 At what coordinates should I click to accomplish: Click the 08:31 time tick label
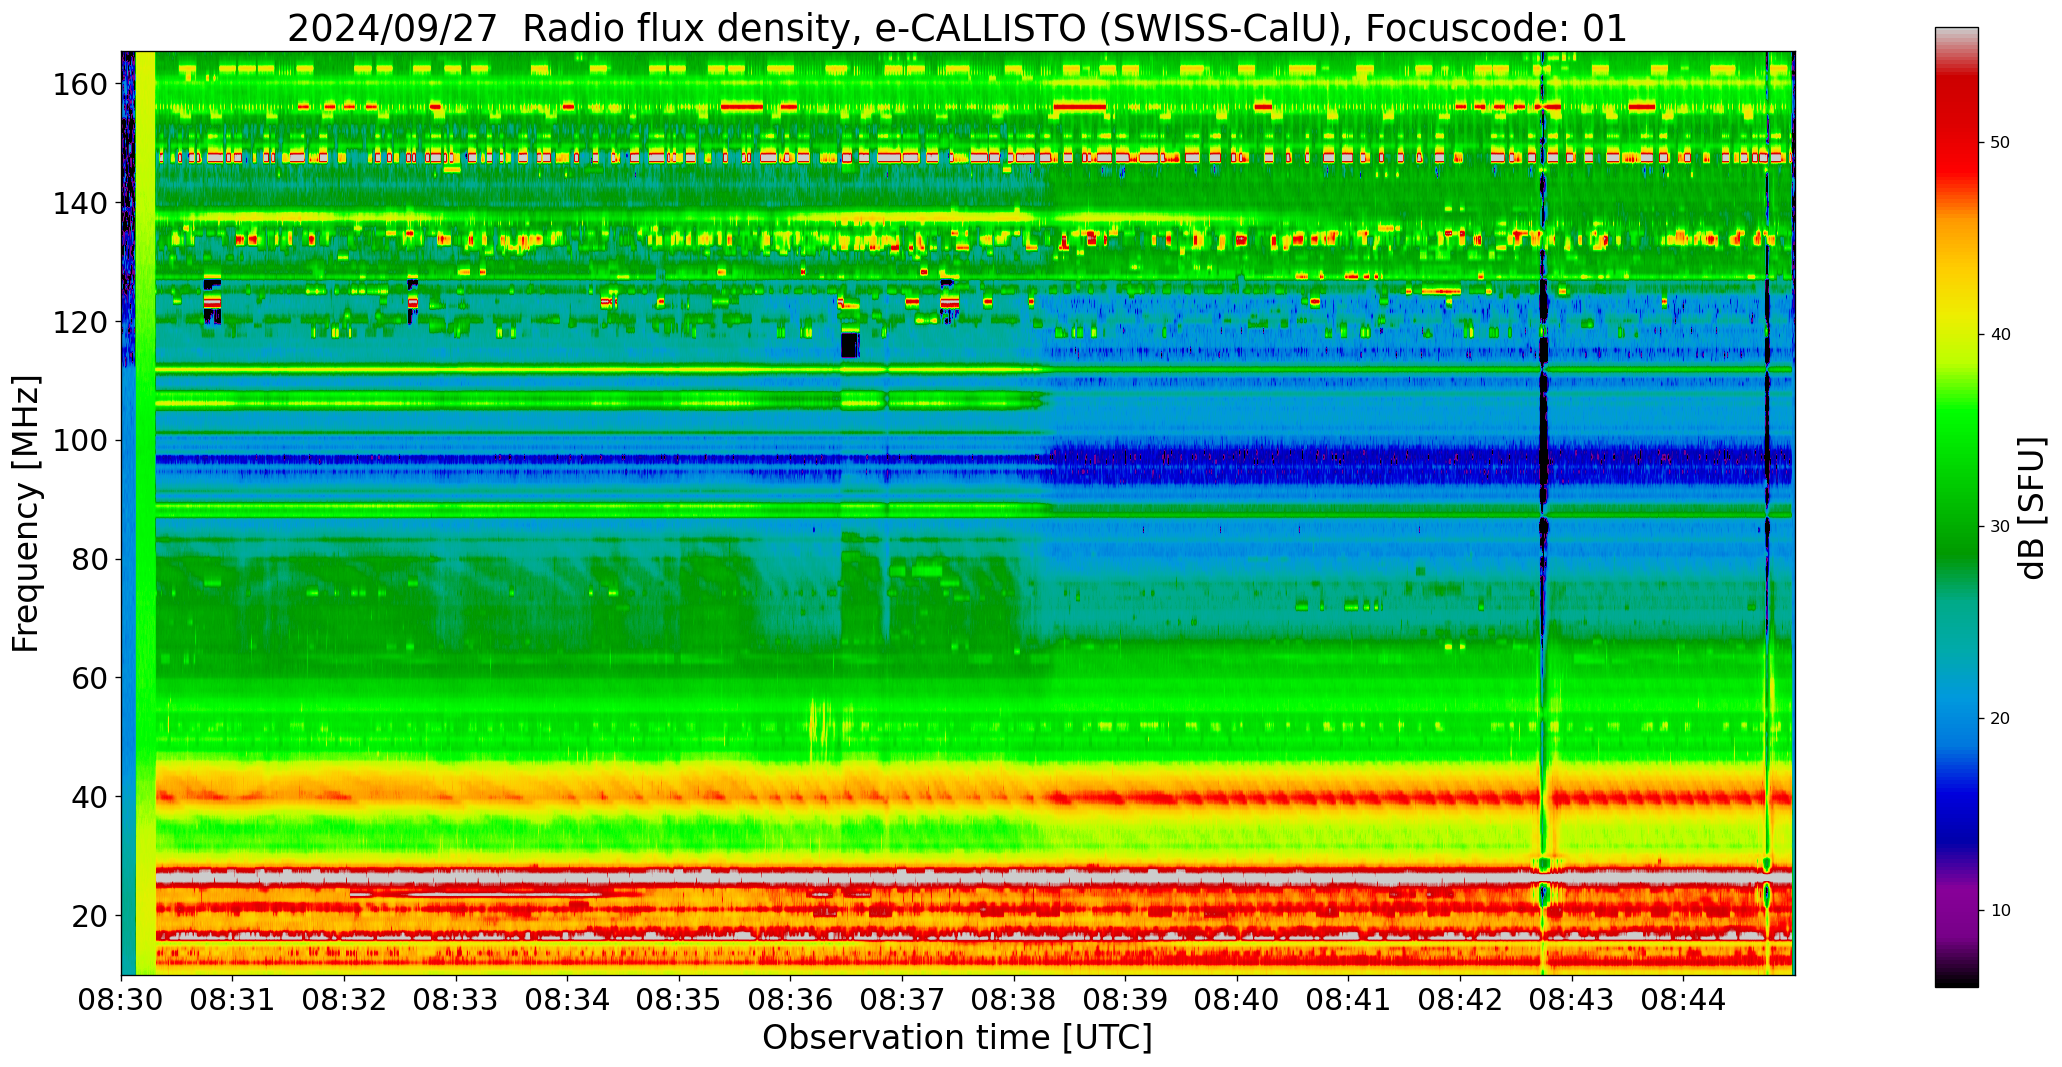[x=233, y=999]
